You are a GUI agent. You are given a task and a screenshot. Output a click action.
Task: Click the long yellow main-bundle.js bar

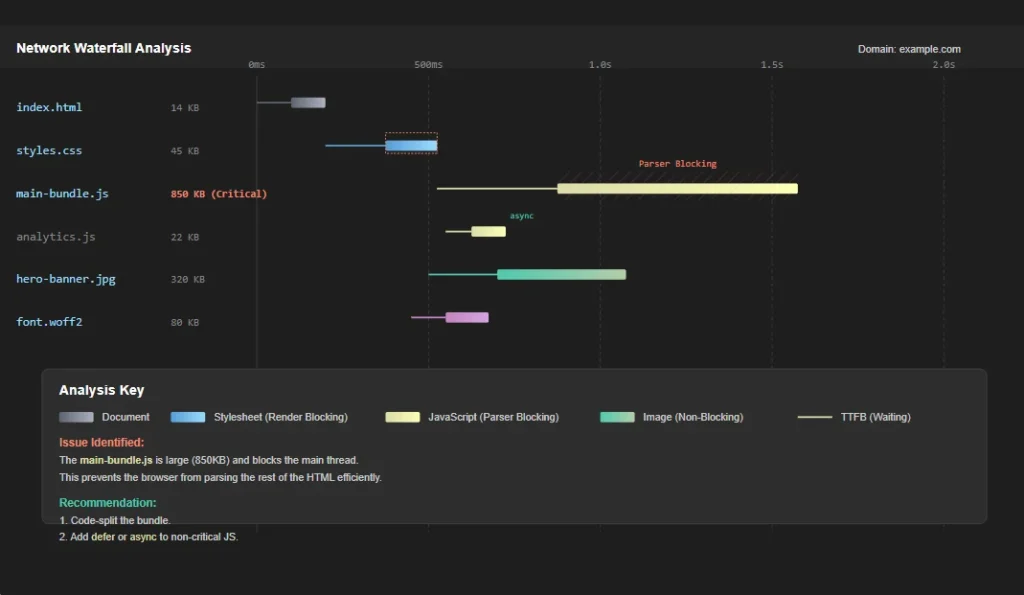pos(677,189)
